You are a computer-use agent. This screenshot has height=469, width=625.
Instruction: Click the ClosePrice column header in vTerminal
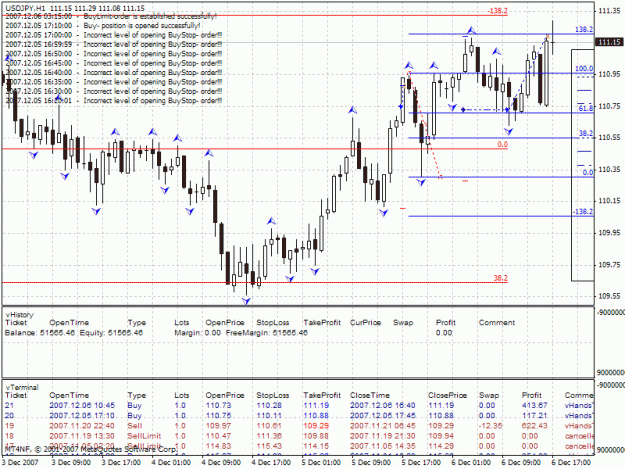pyautogui.click(x=447, y=395)
